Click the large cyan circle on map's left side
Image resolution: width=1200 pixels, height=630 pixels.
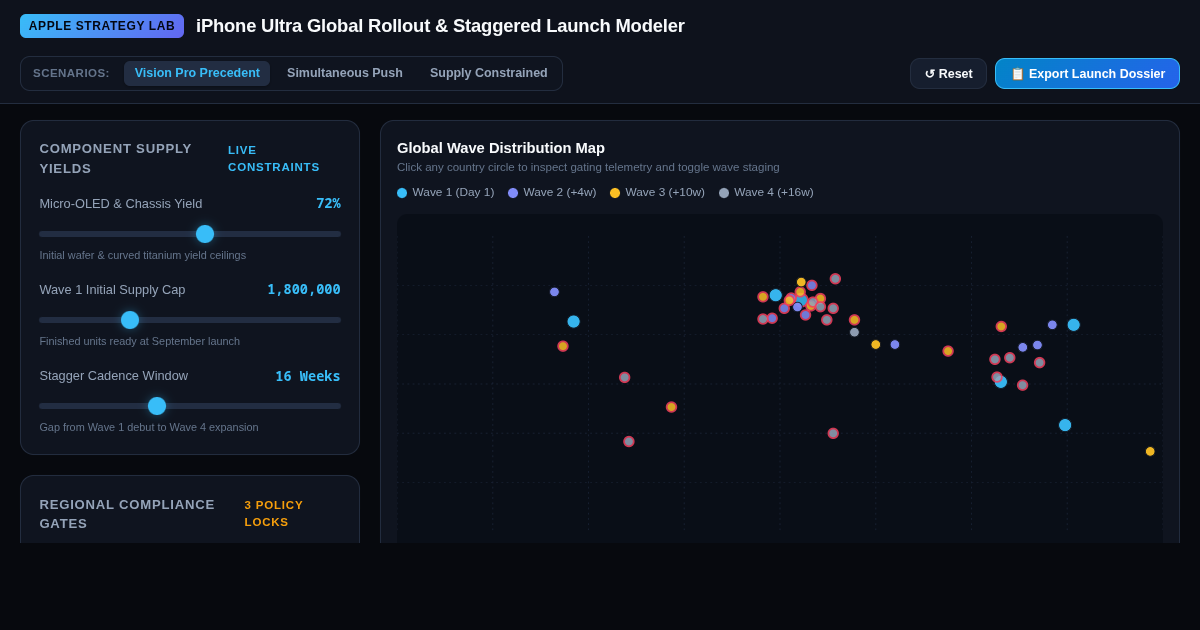(574, 322)
